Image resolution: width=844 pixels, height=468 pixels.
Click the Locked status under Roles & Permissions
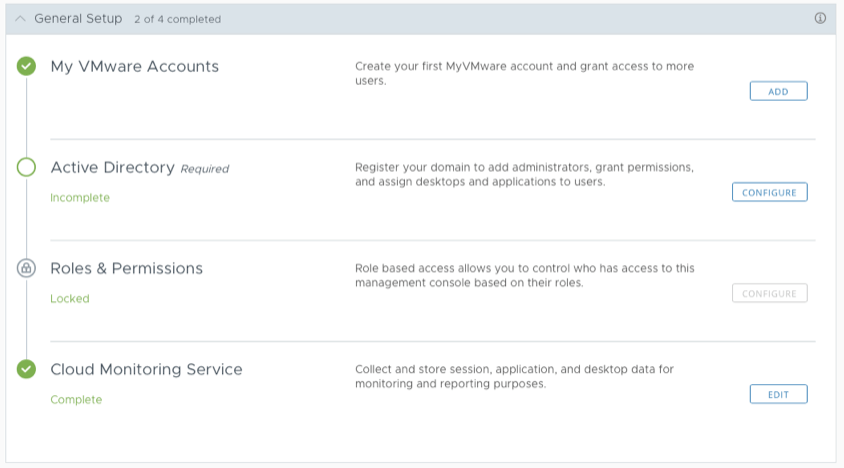pyautogui.click(x=70, y=299)
